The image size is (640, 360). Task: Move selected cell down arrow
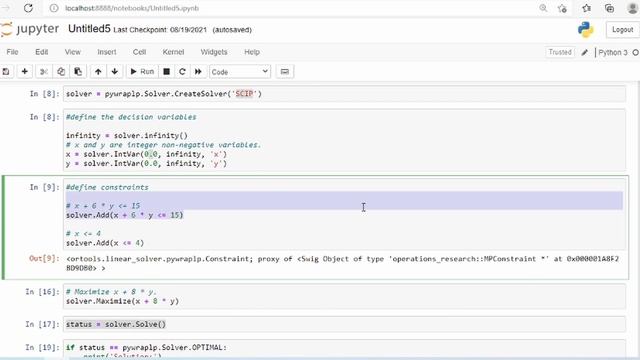115,72
